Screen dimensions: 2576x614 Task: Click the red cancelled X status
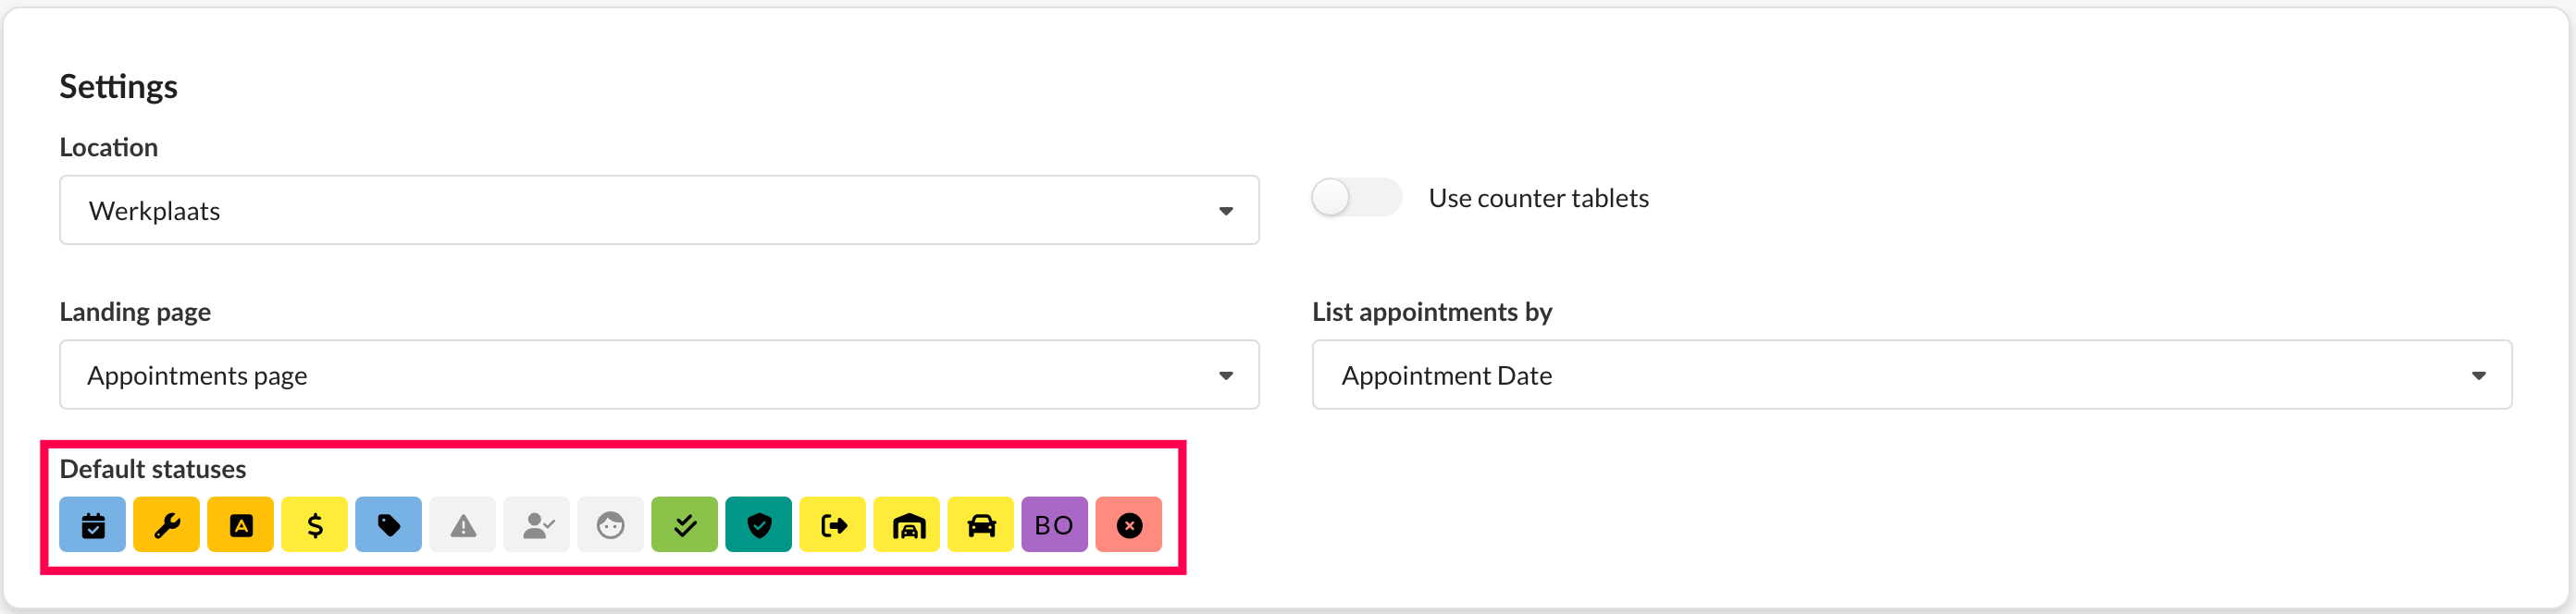click(x=1129, y=525)
